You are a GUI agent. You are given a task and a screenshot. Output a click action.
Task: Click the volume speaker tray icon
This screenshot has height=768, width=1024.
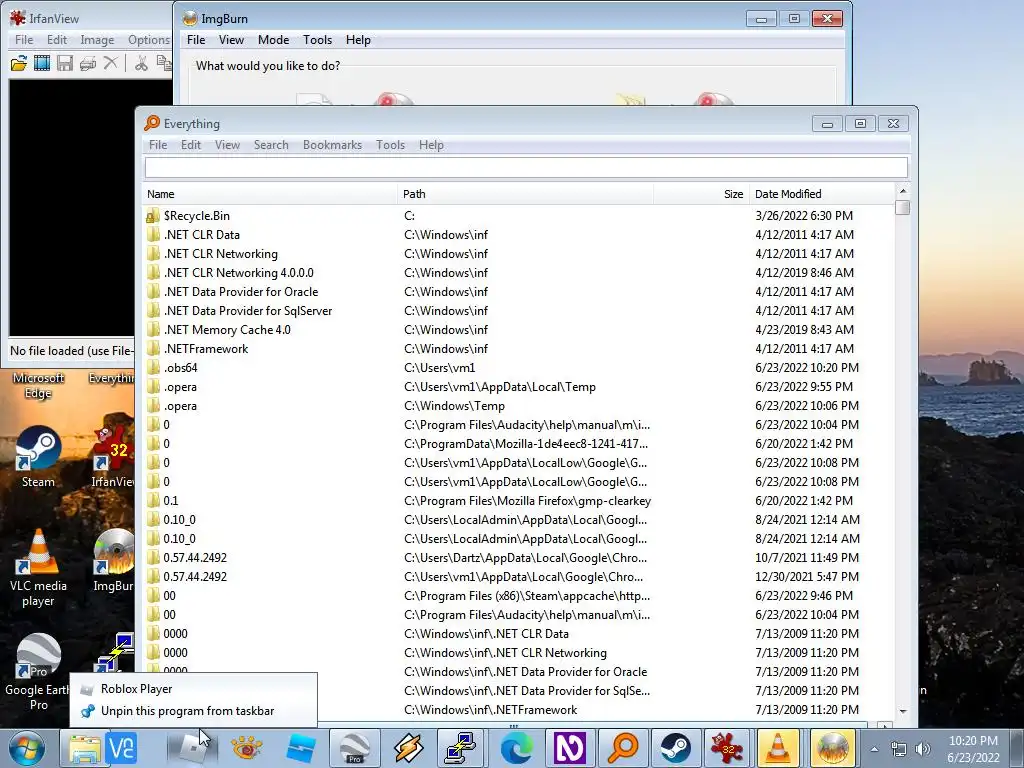coord(923,749)
